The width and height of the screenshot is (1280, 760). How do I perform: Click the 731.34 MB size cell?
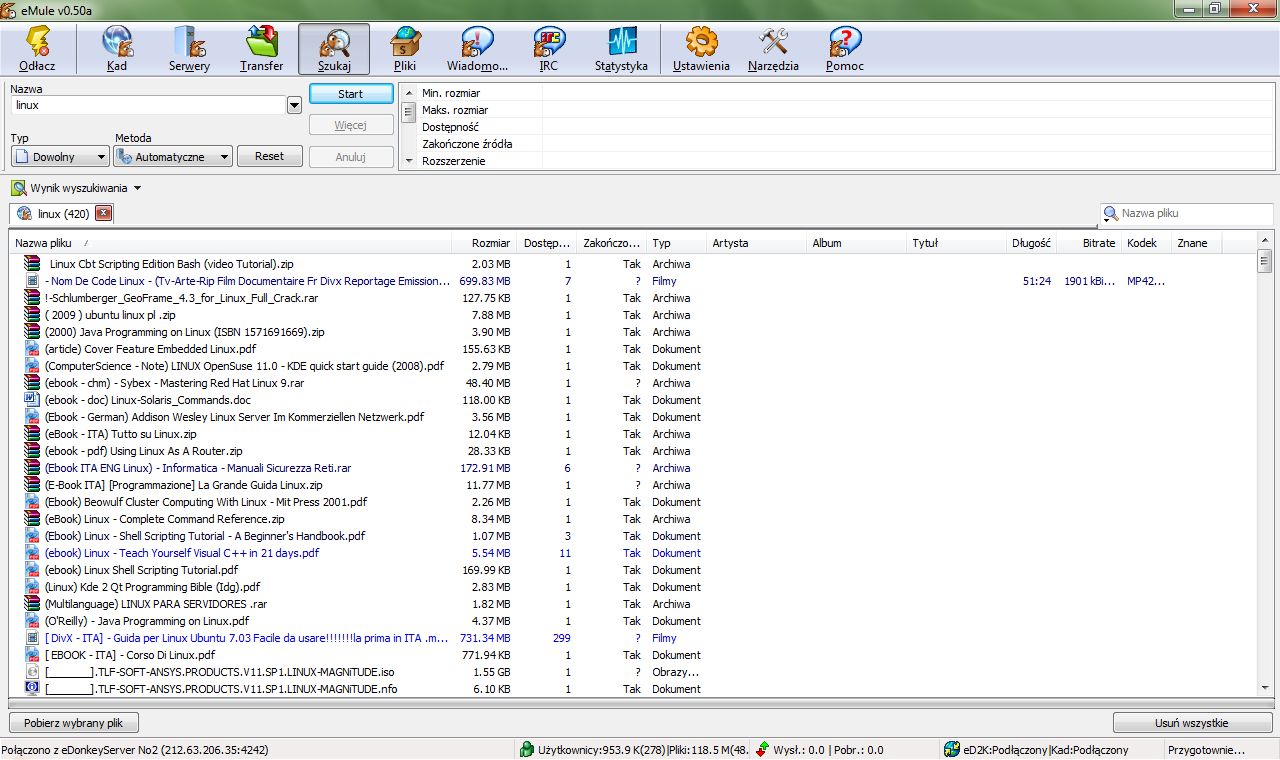484,638
